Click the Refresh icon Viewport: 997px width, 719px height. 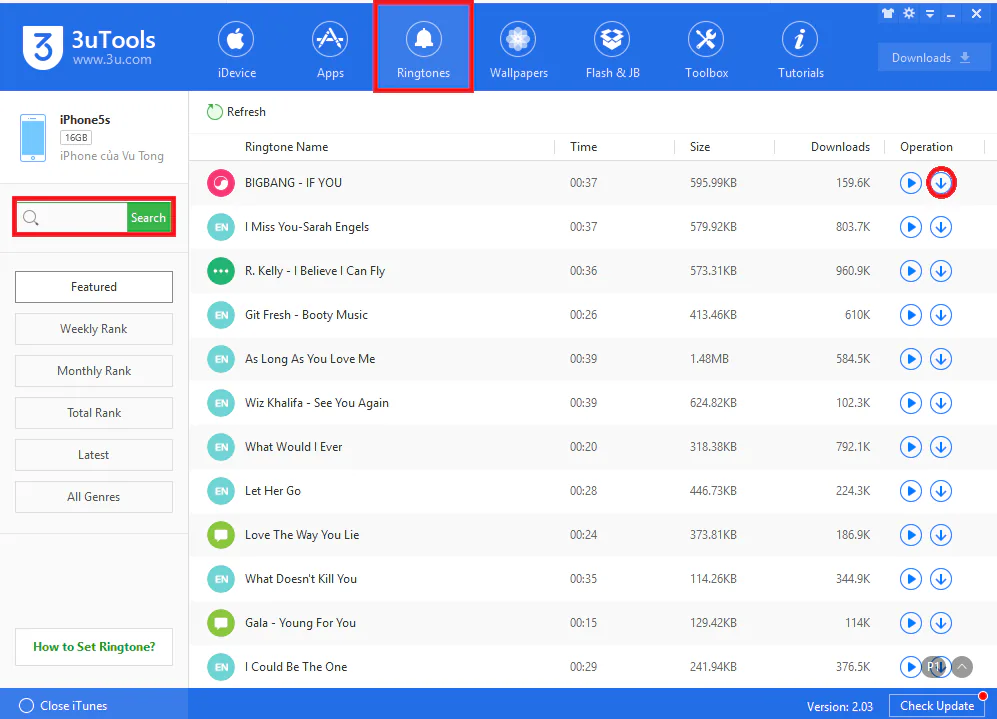click(215, 112)
